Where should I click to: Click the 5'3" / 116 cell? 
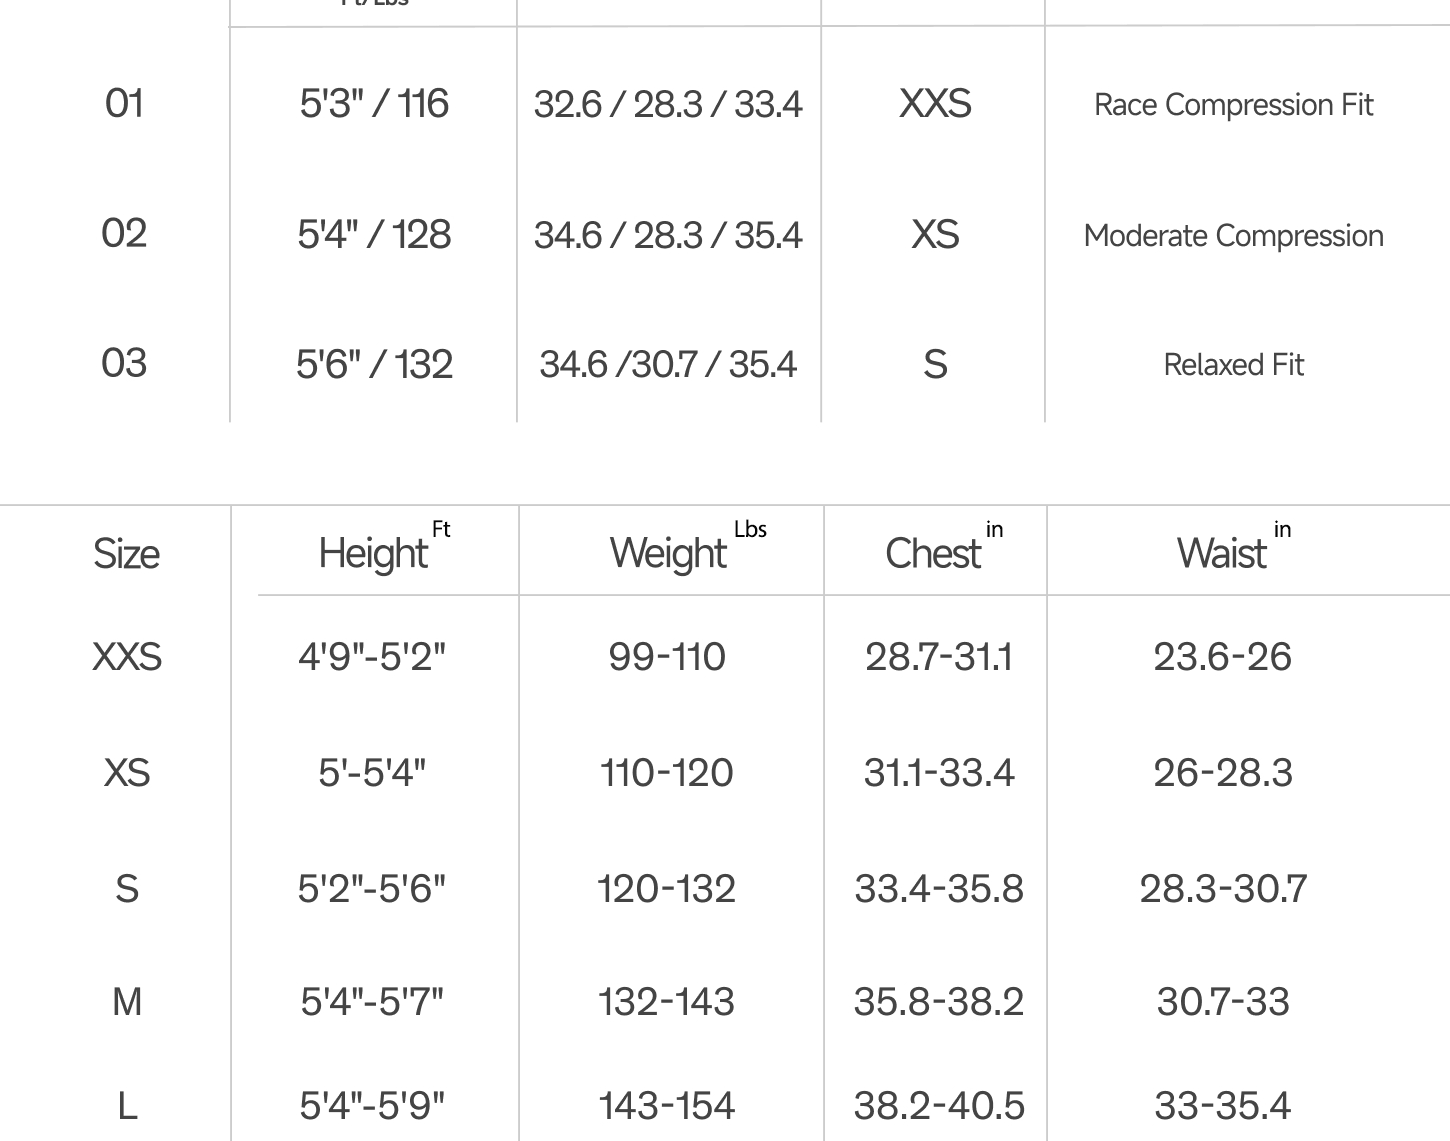pyautogui.click(x=374, y=104)
